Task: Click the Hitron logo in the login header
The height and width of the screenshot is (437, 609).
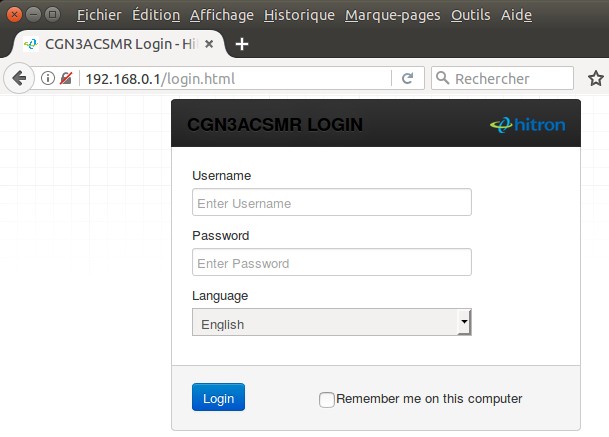Action: pos(527,125)
